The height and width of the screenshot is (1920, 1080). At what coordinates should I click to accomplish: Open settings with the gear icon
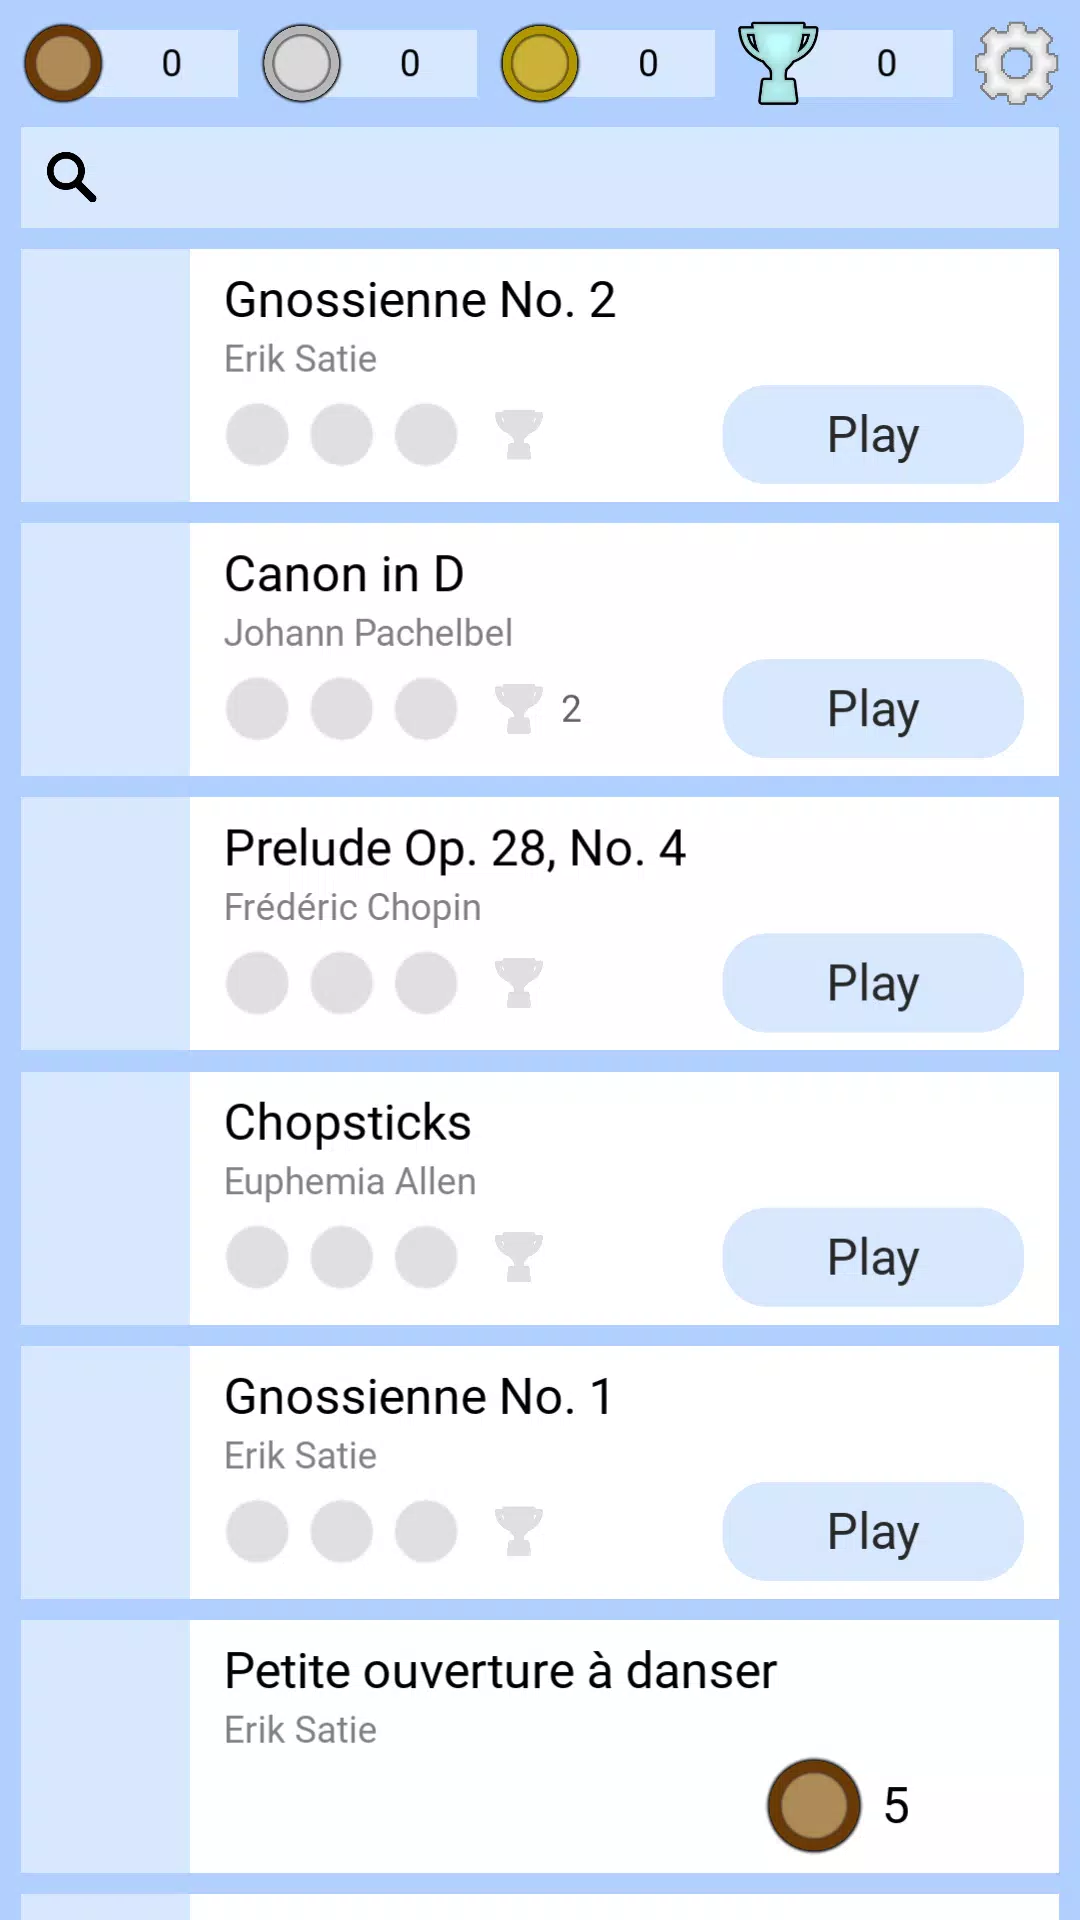(x=1016, y=63)
